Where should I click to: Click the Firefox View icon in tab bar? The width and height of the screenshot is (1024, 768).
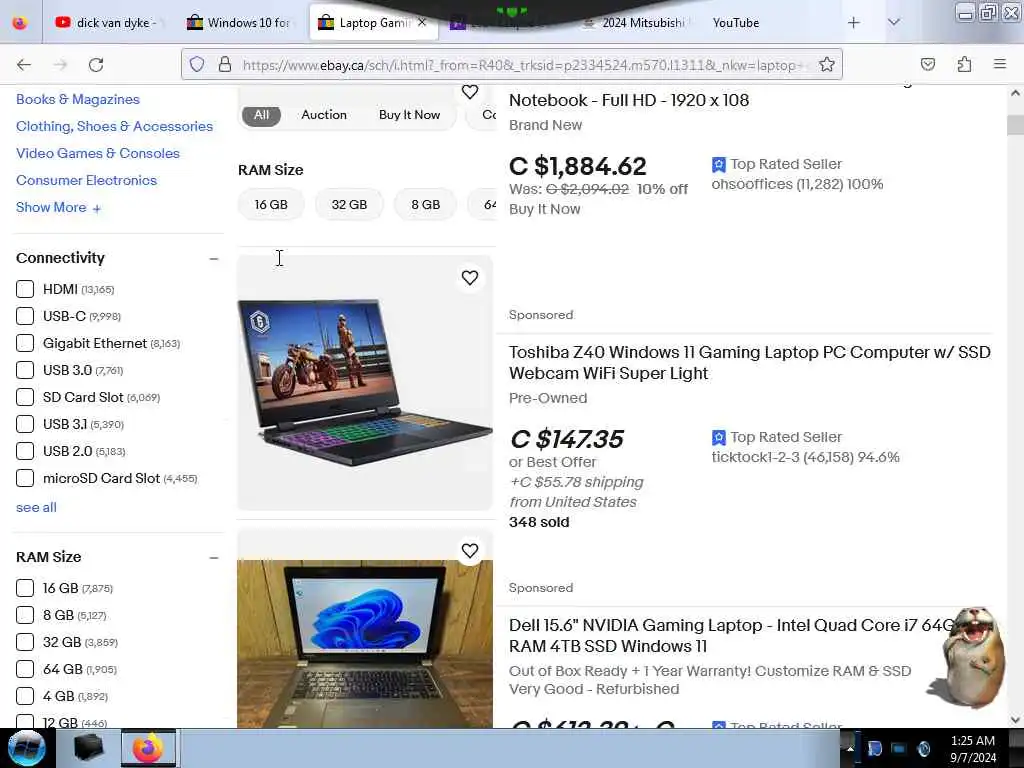click(x=20, y=23)
